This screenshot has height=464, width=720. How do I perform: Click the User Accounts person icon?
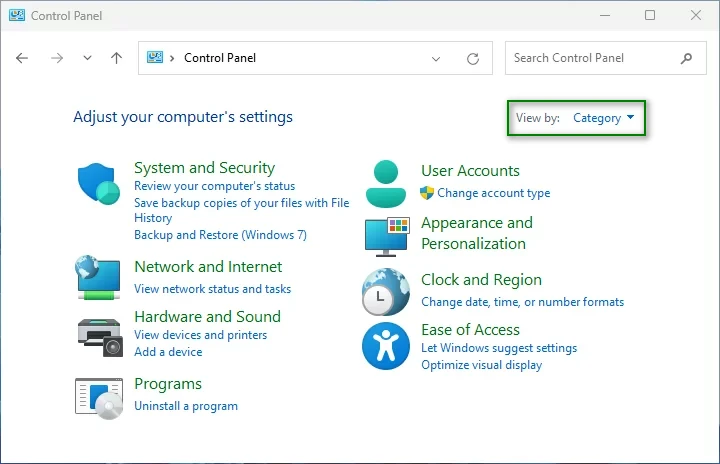[386, 183]
